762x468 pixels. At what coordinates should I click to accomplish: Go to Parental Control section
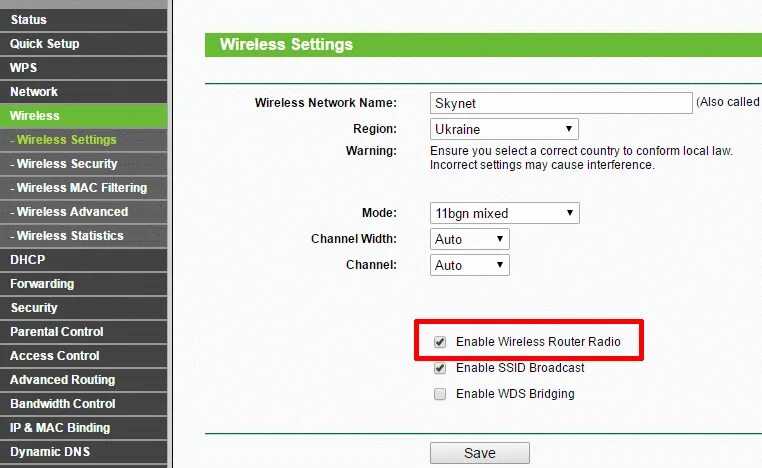click(x=84, y=332)
